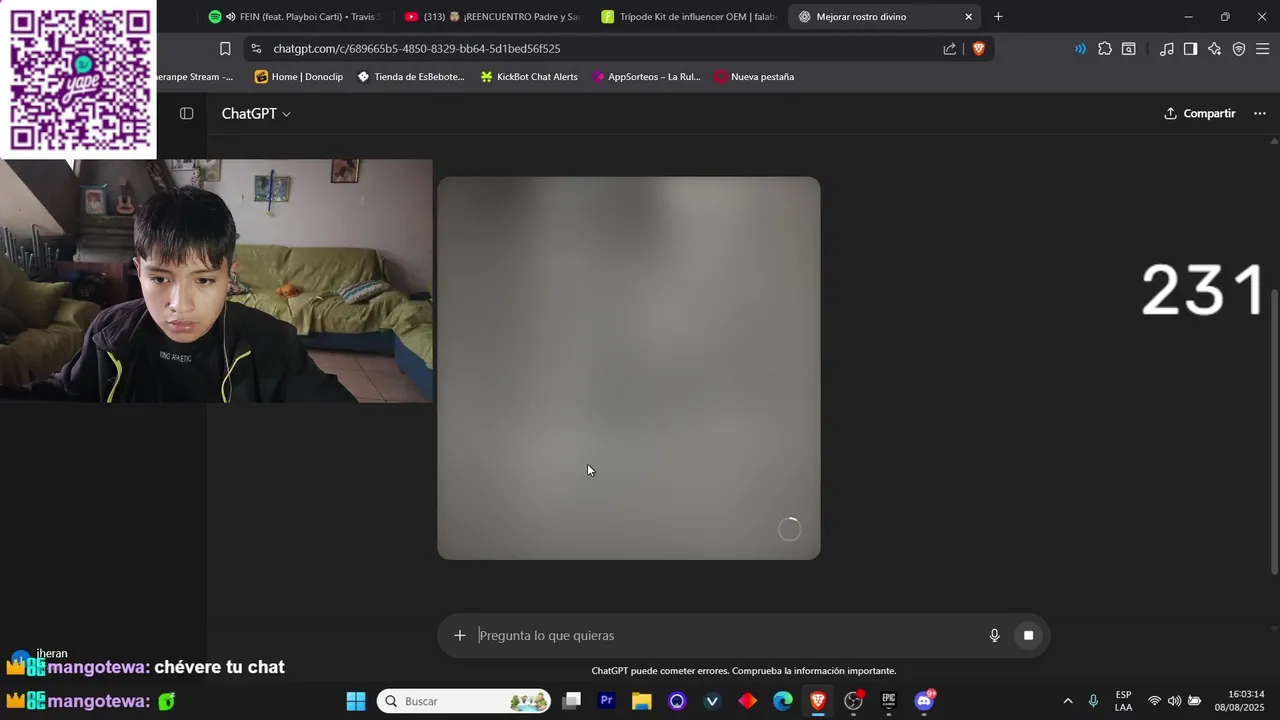The width and height of the screenshot is (1280, 720).
Task: Open the blurred generating image thumbnail
Action: (629, 368)
